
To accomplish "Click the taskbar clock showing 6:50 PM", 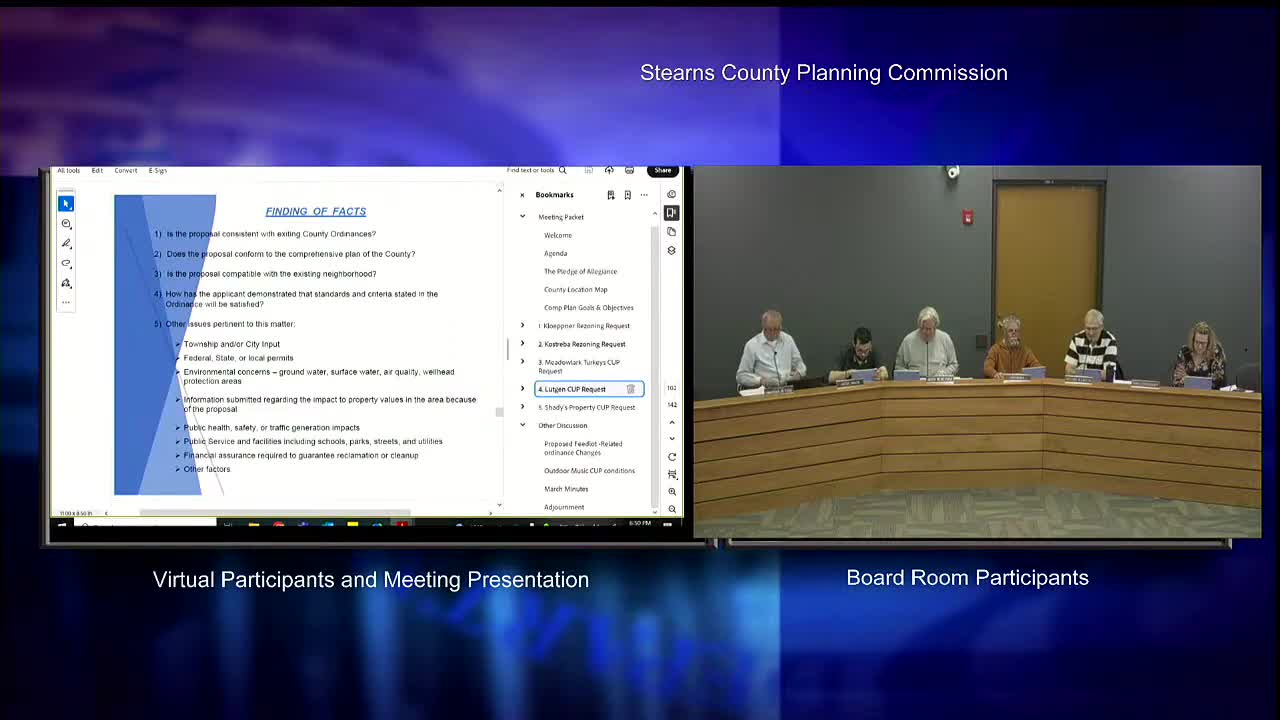I will pos(640,523).
